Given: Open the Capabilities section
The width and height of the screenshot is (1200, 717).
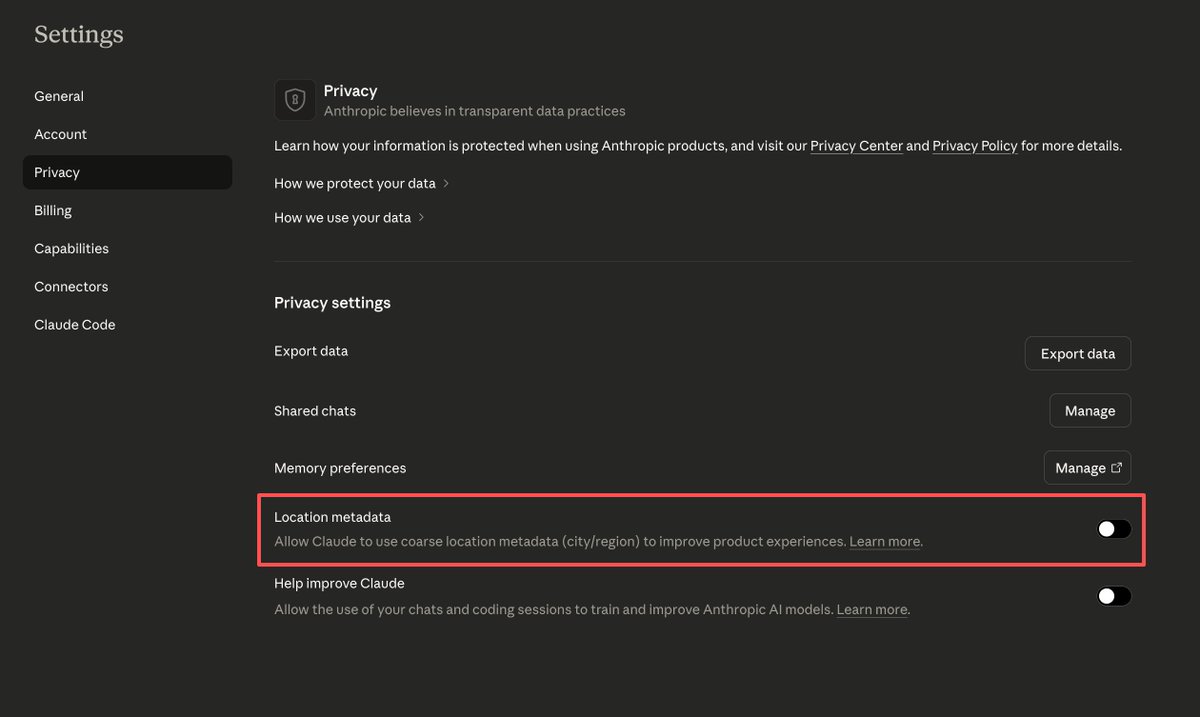Looking at the screenshot, I should 127,248.
